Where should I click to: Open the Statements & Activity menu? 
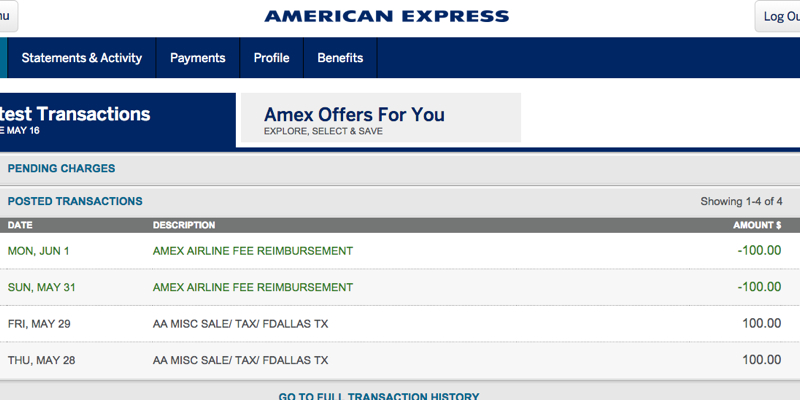click(82, 58)
